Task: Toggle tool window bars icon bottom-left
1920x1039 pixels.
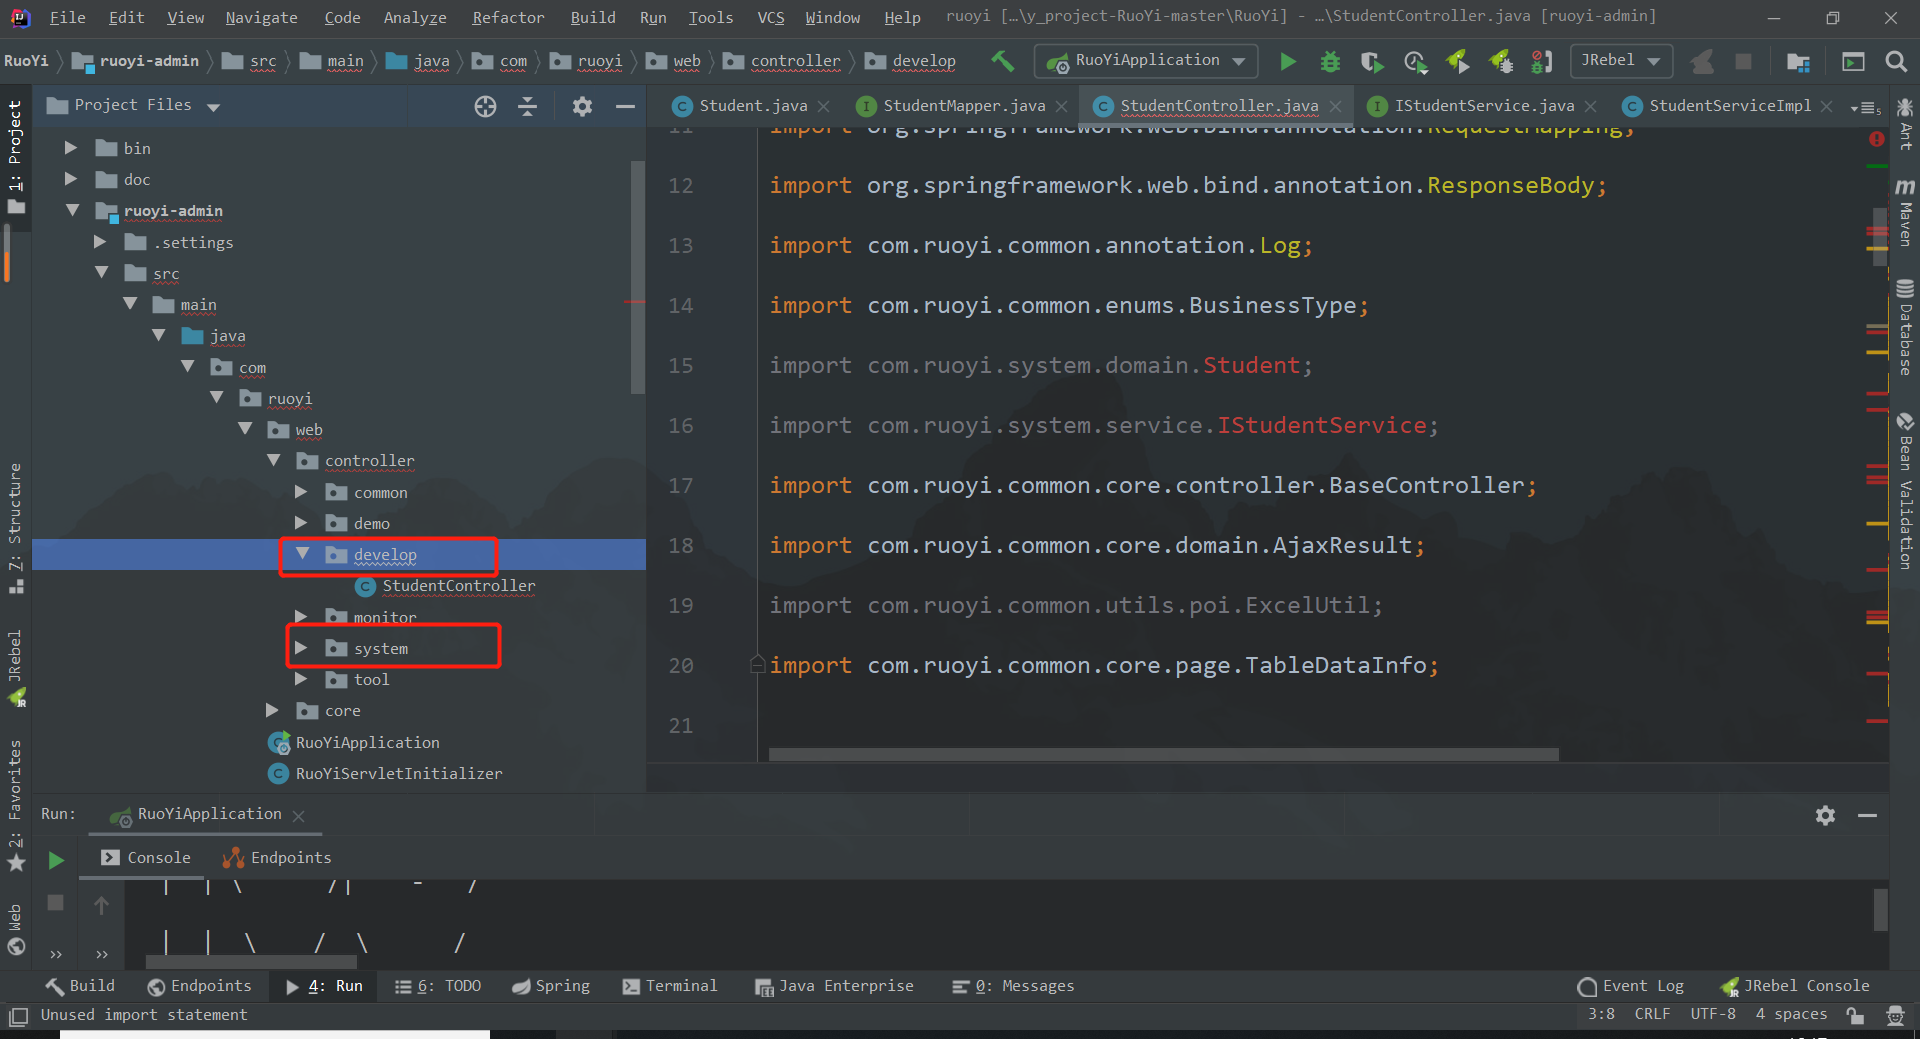Action: pyautogui.click(x=18, y=1016)
